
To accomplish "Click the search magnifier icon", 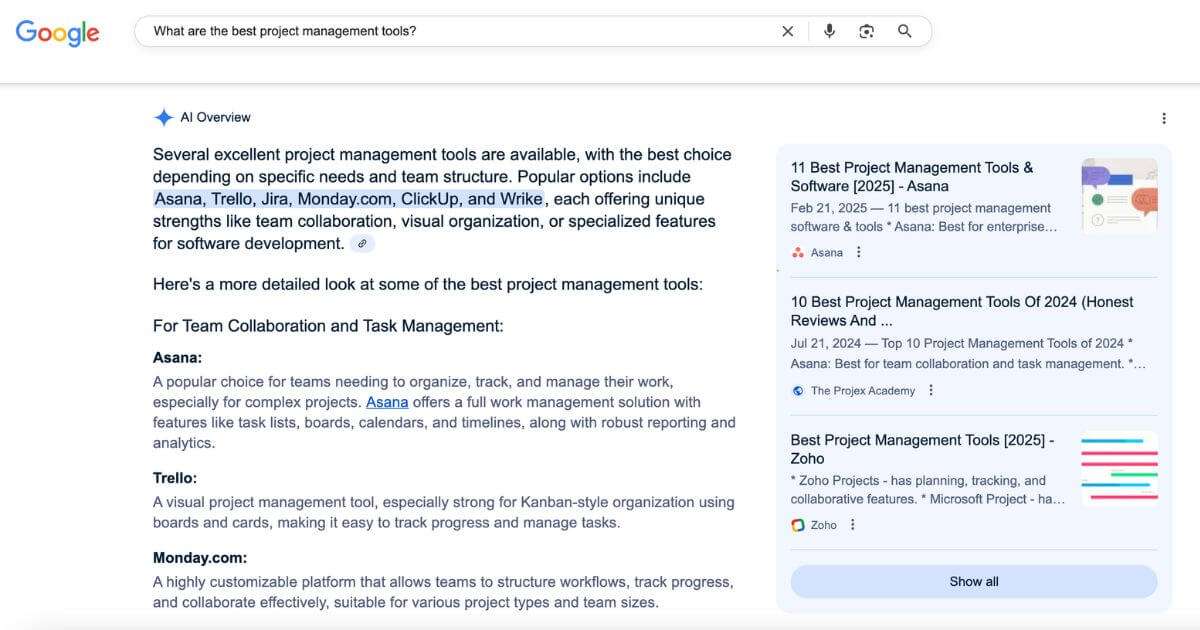I will 904,31.
